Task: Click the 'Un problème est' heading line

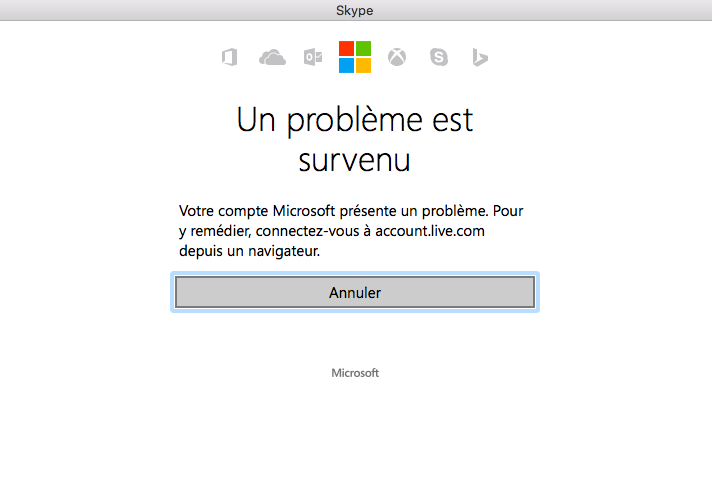Action: [x=355, y=120]
